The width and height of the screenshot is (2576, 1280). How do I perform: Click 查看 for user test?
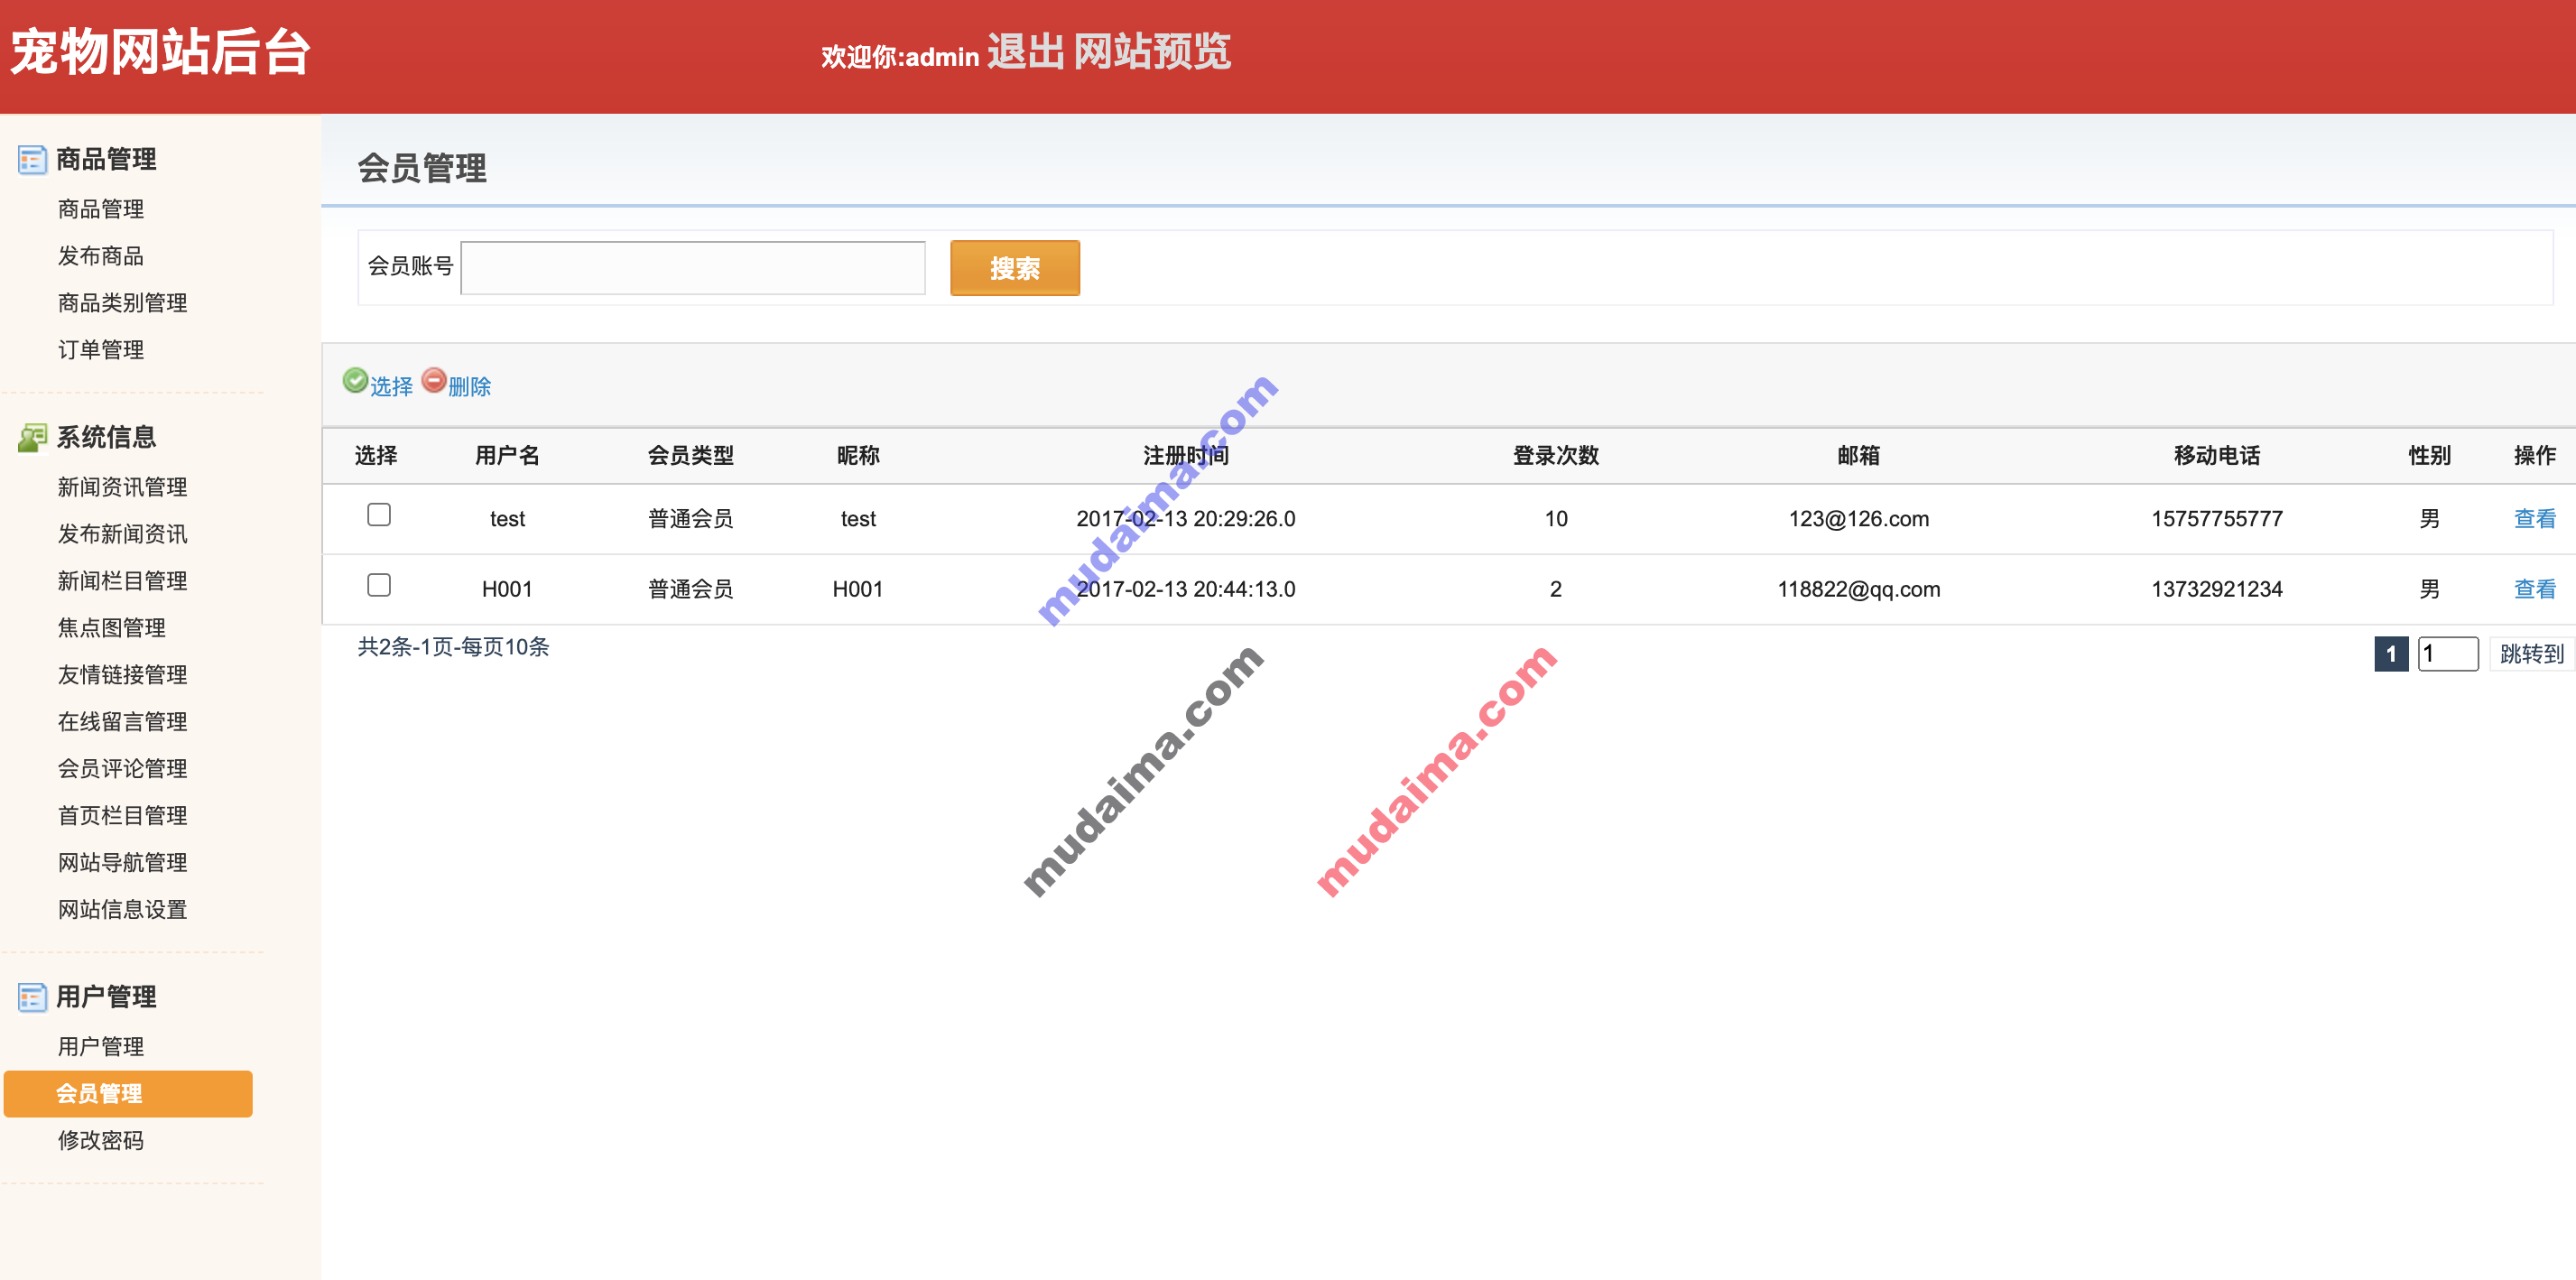point(2534,519)
